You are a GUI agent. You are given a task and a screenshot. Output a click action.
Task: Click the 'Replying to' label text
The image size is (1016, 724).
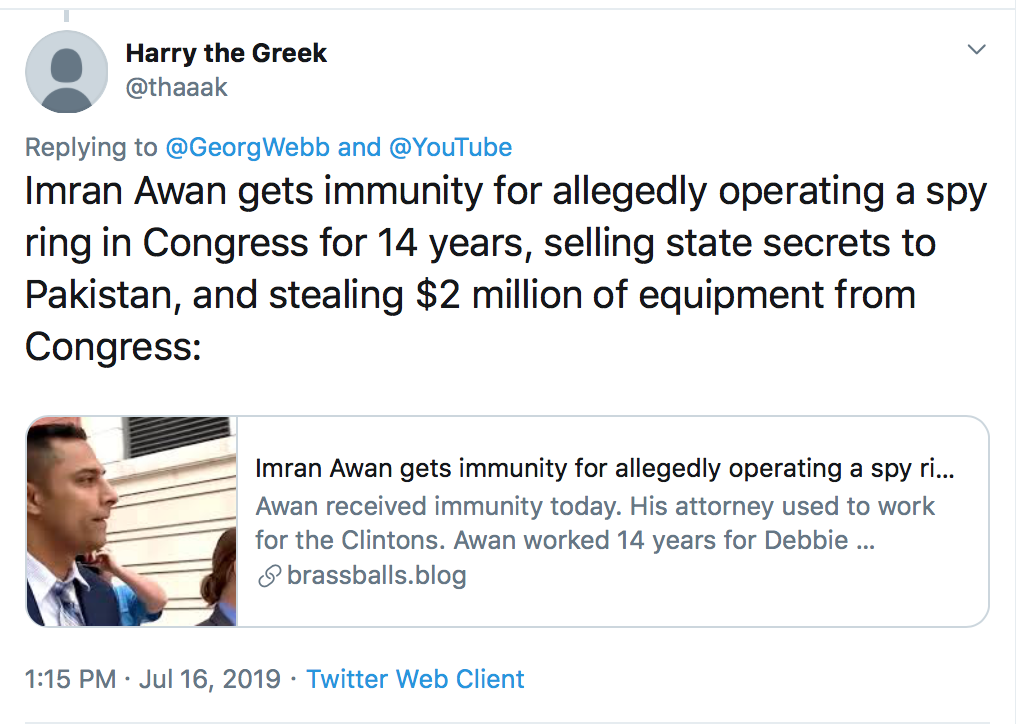click(91, 148)
